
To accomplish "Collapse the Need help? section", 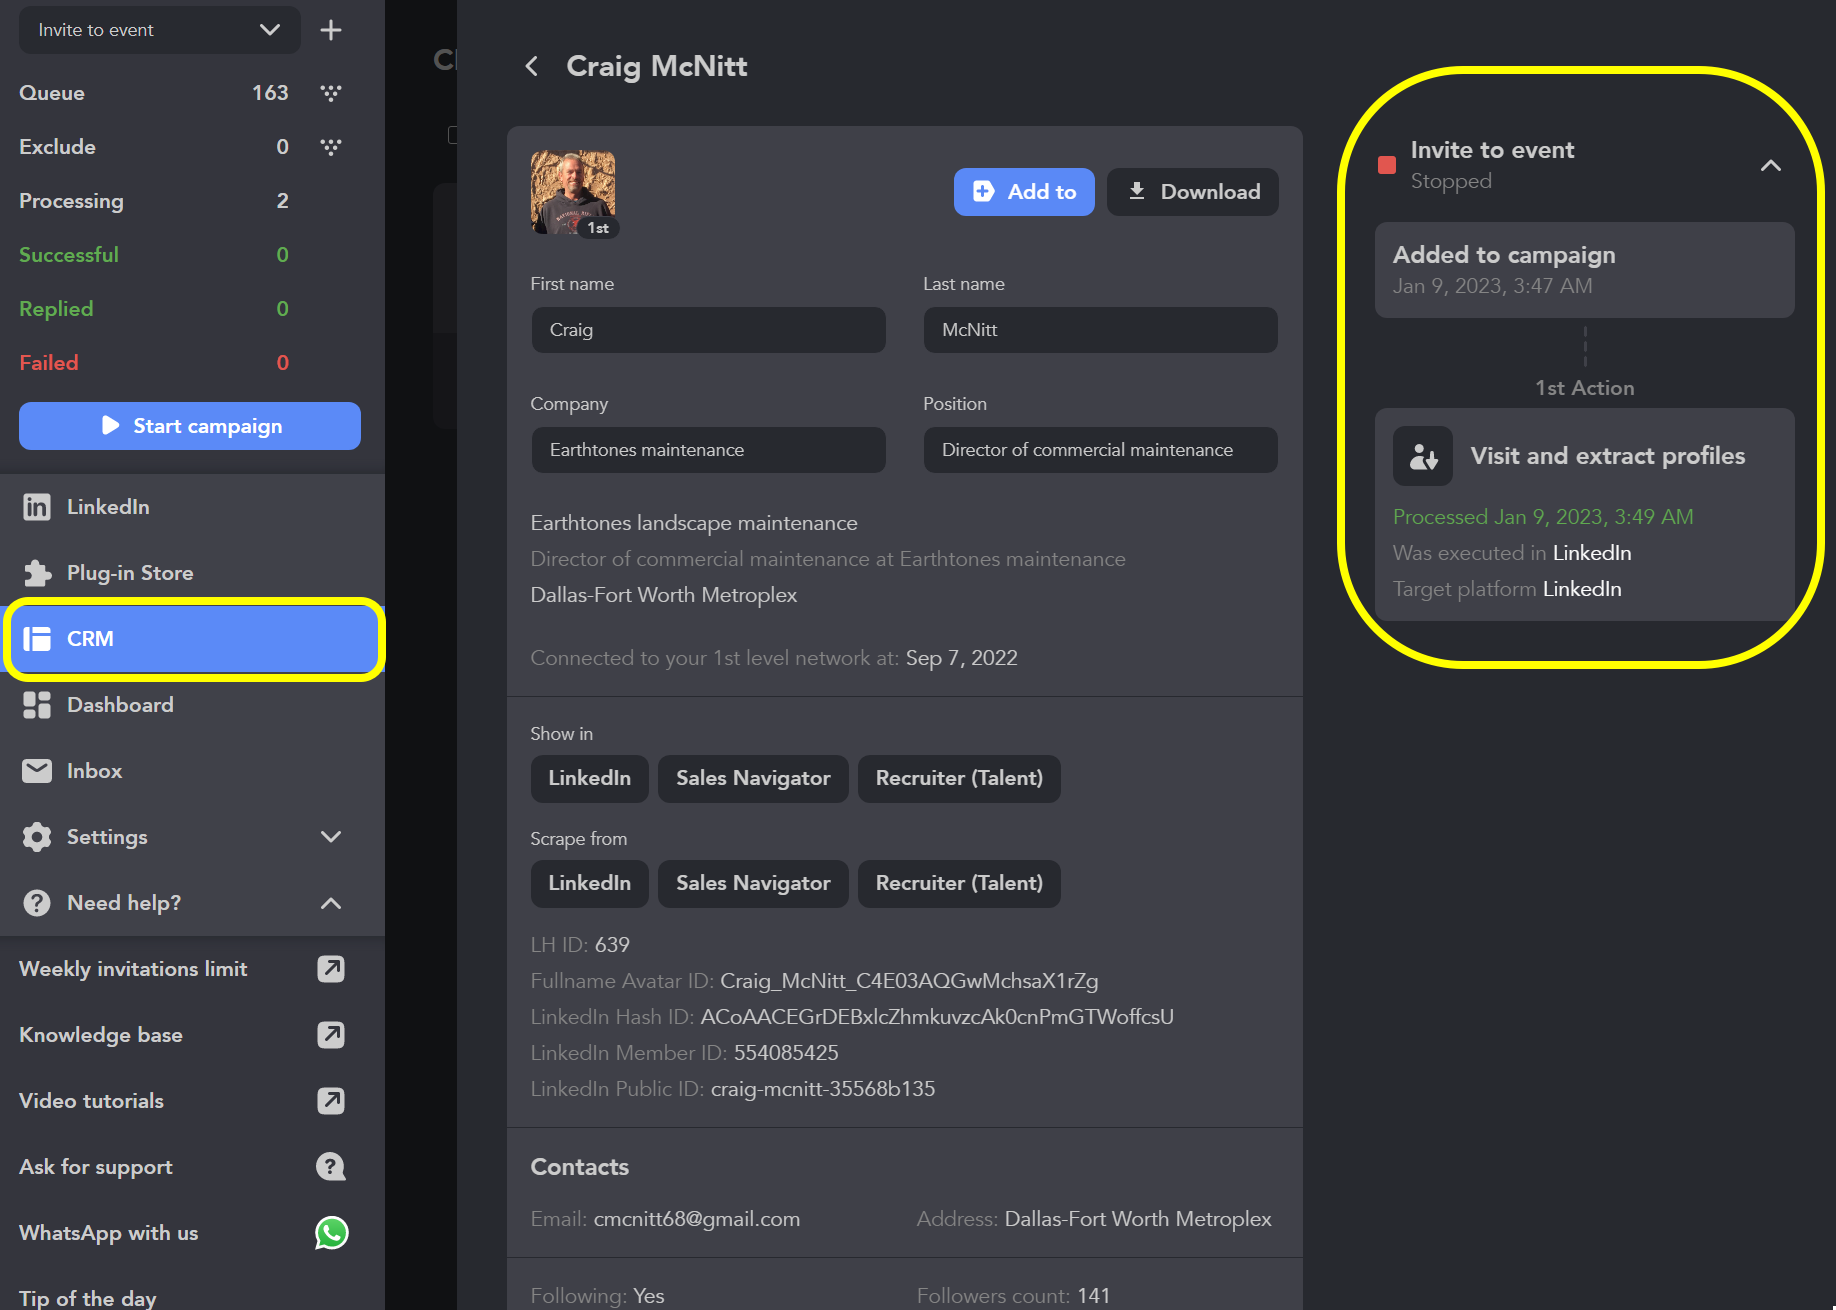I will click(x=331, y=903).
